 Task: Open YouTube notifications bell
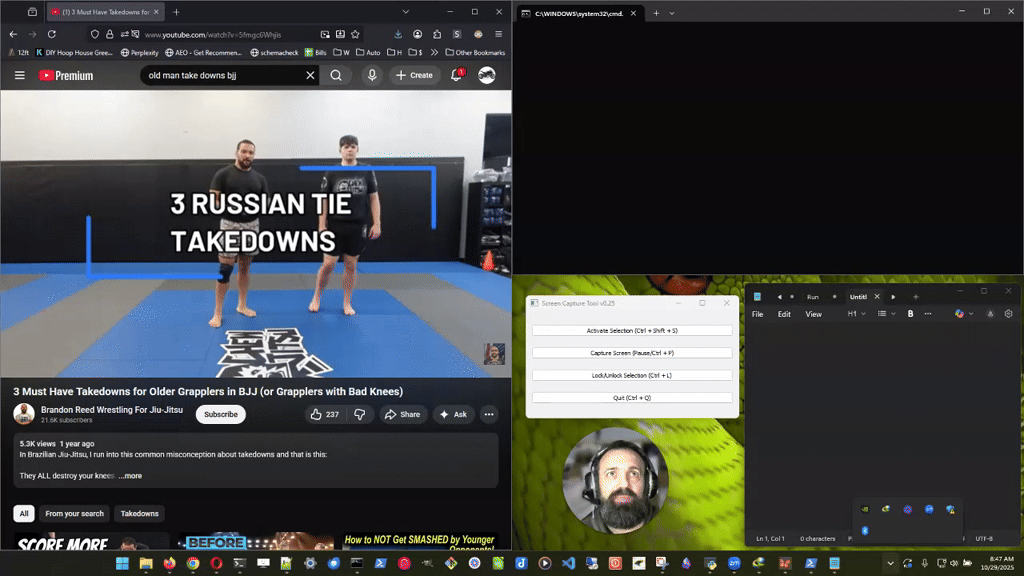tap(456, 75)
